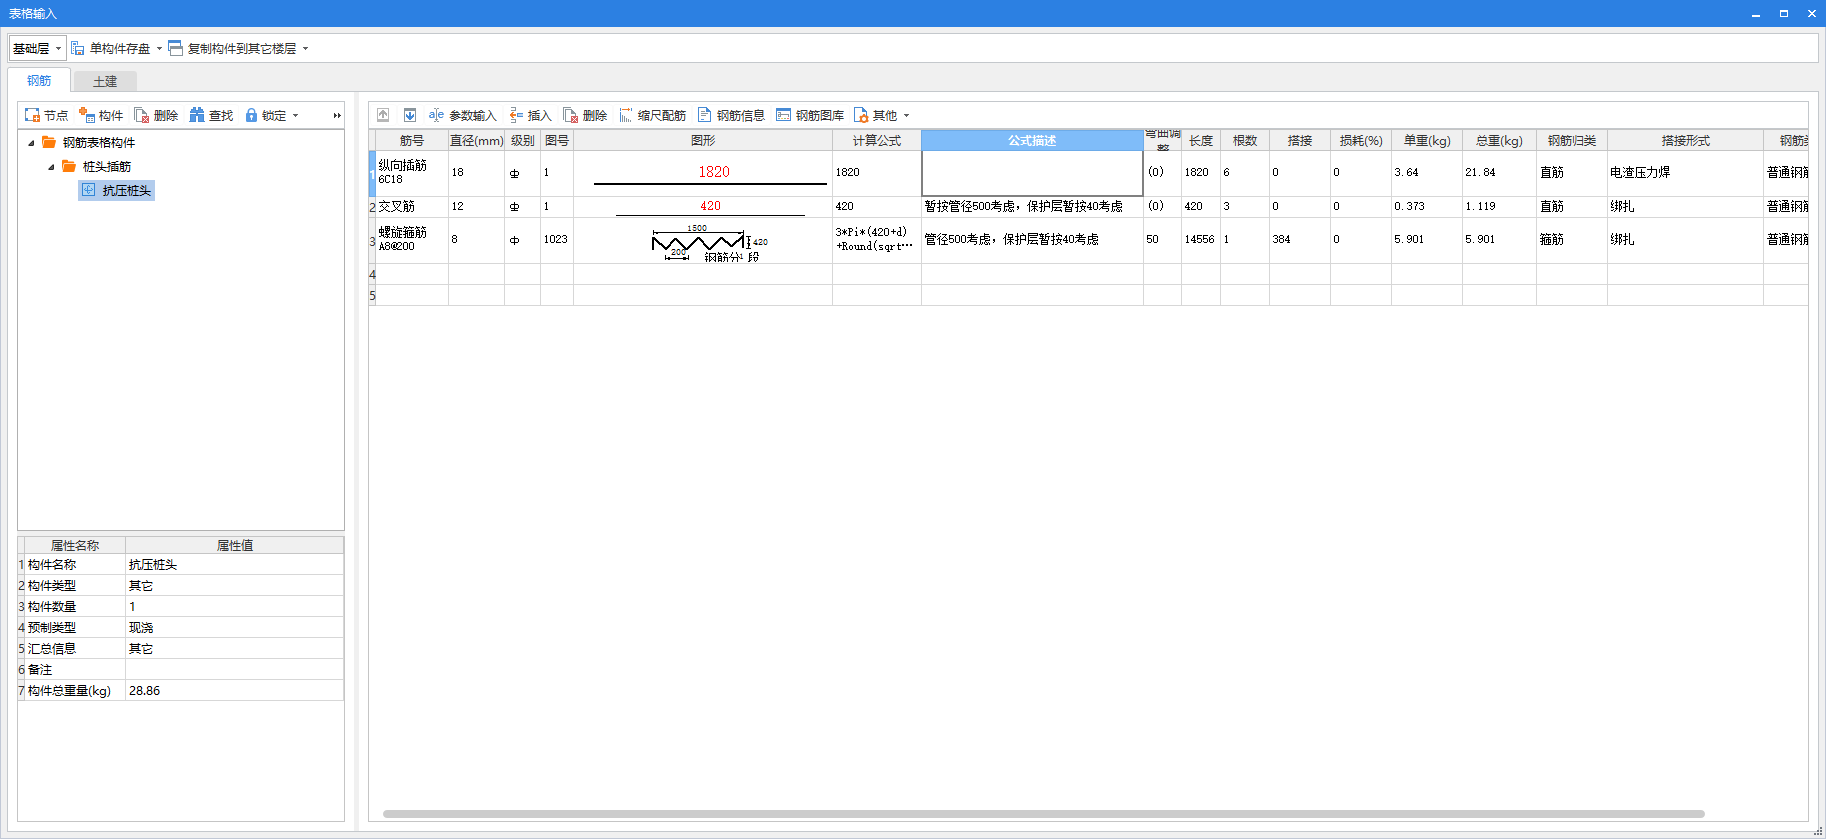Screen dimensions: 1826x839
Task: Click the horizontal scrollbar of rebar table
Action: 1043,814
